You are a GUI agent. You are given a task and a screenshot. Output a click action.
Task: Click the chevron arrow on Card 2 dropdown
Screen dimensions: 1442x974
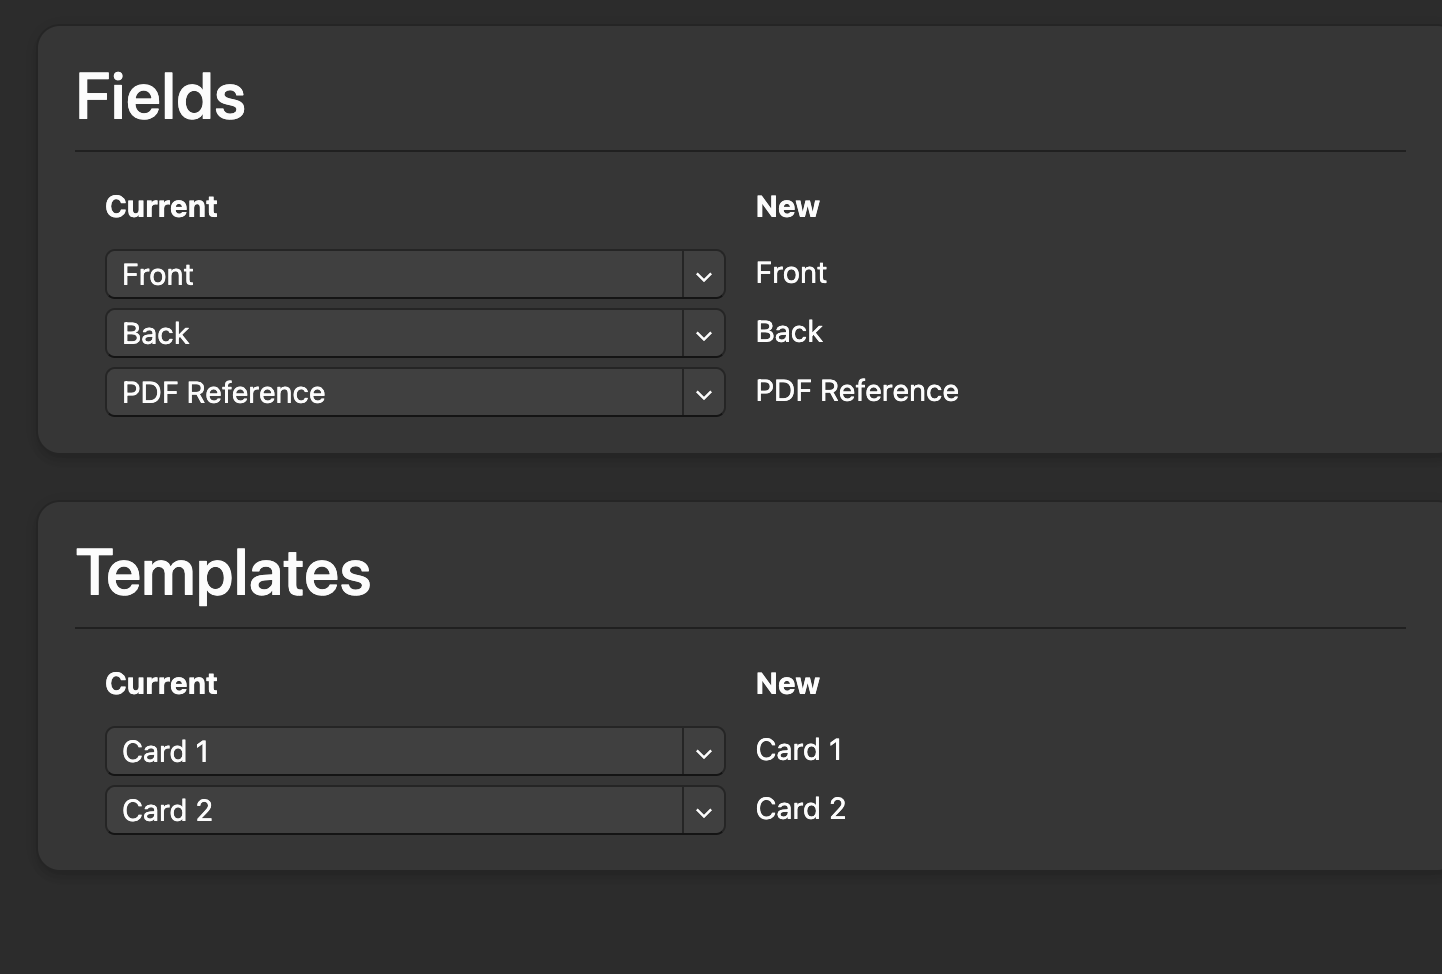tap(704, 812)
